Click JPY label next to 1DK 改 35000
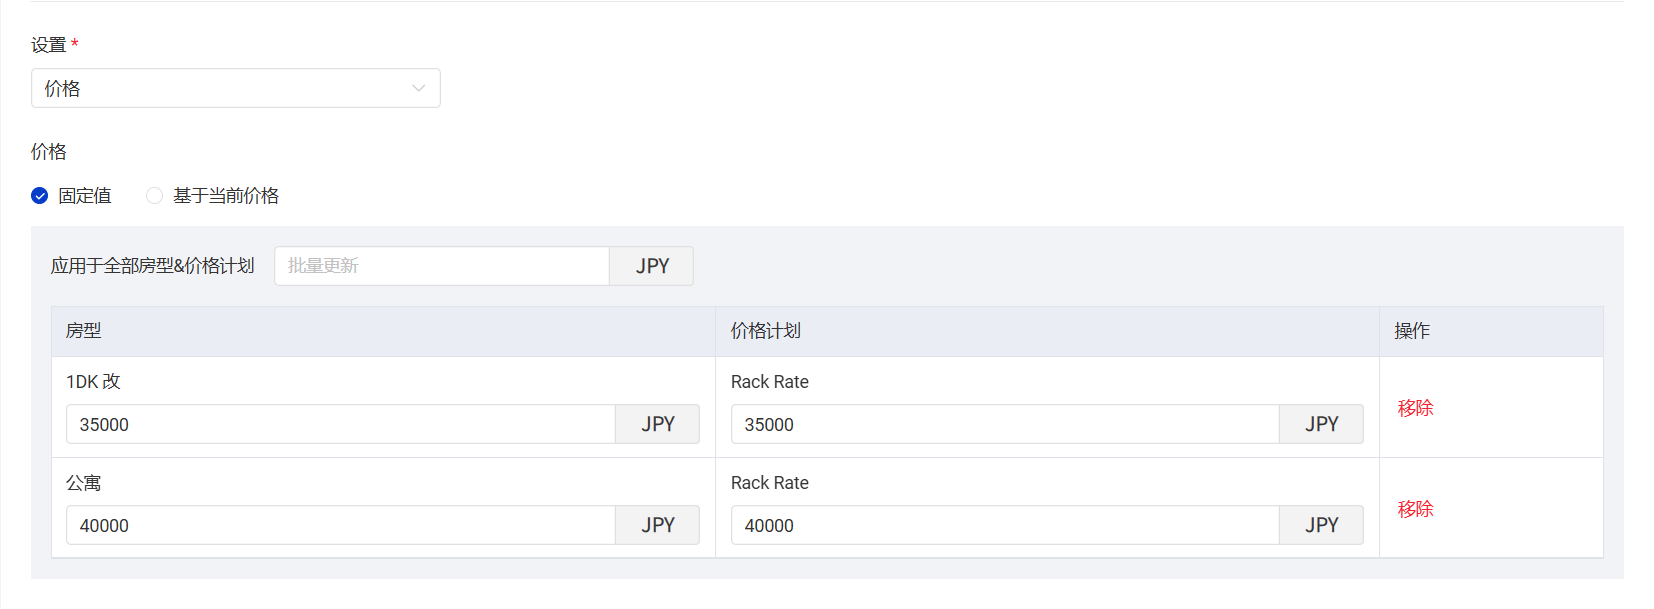The height and width of the screenshot is (609, 1654). tap(658, 424)
